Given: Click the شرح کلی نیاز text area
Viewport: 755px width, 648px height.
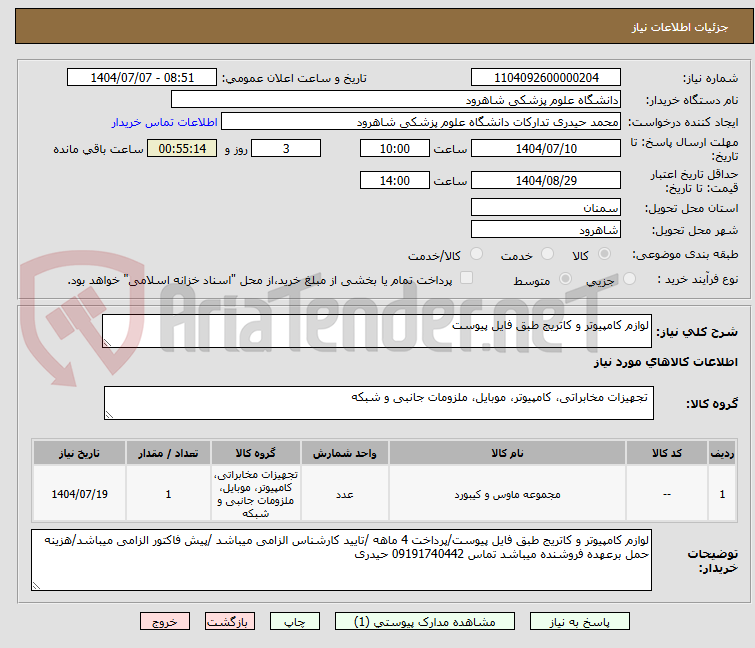Looking at the screenshot, I should 377,331.
